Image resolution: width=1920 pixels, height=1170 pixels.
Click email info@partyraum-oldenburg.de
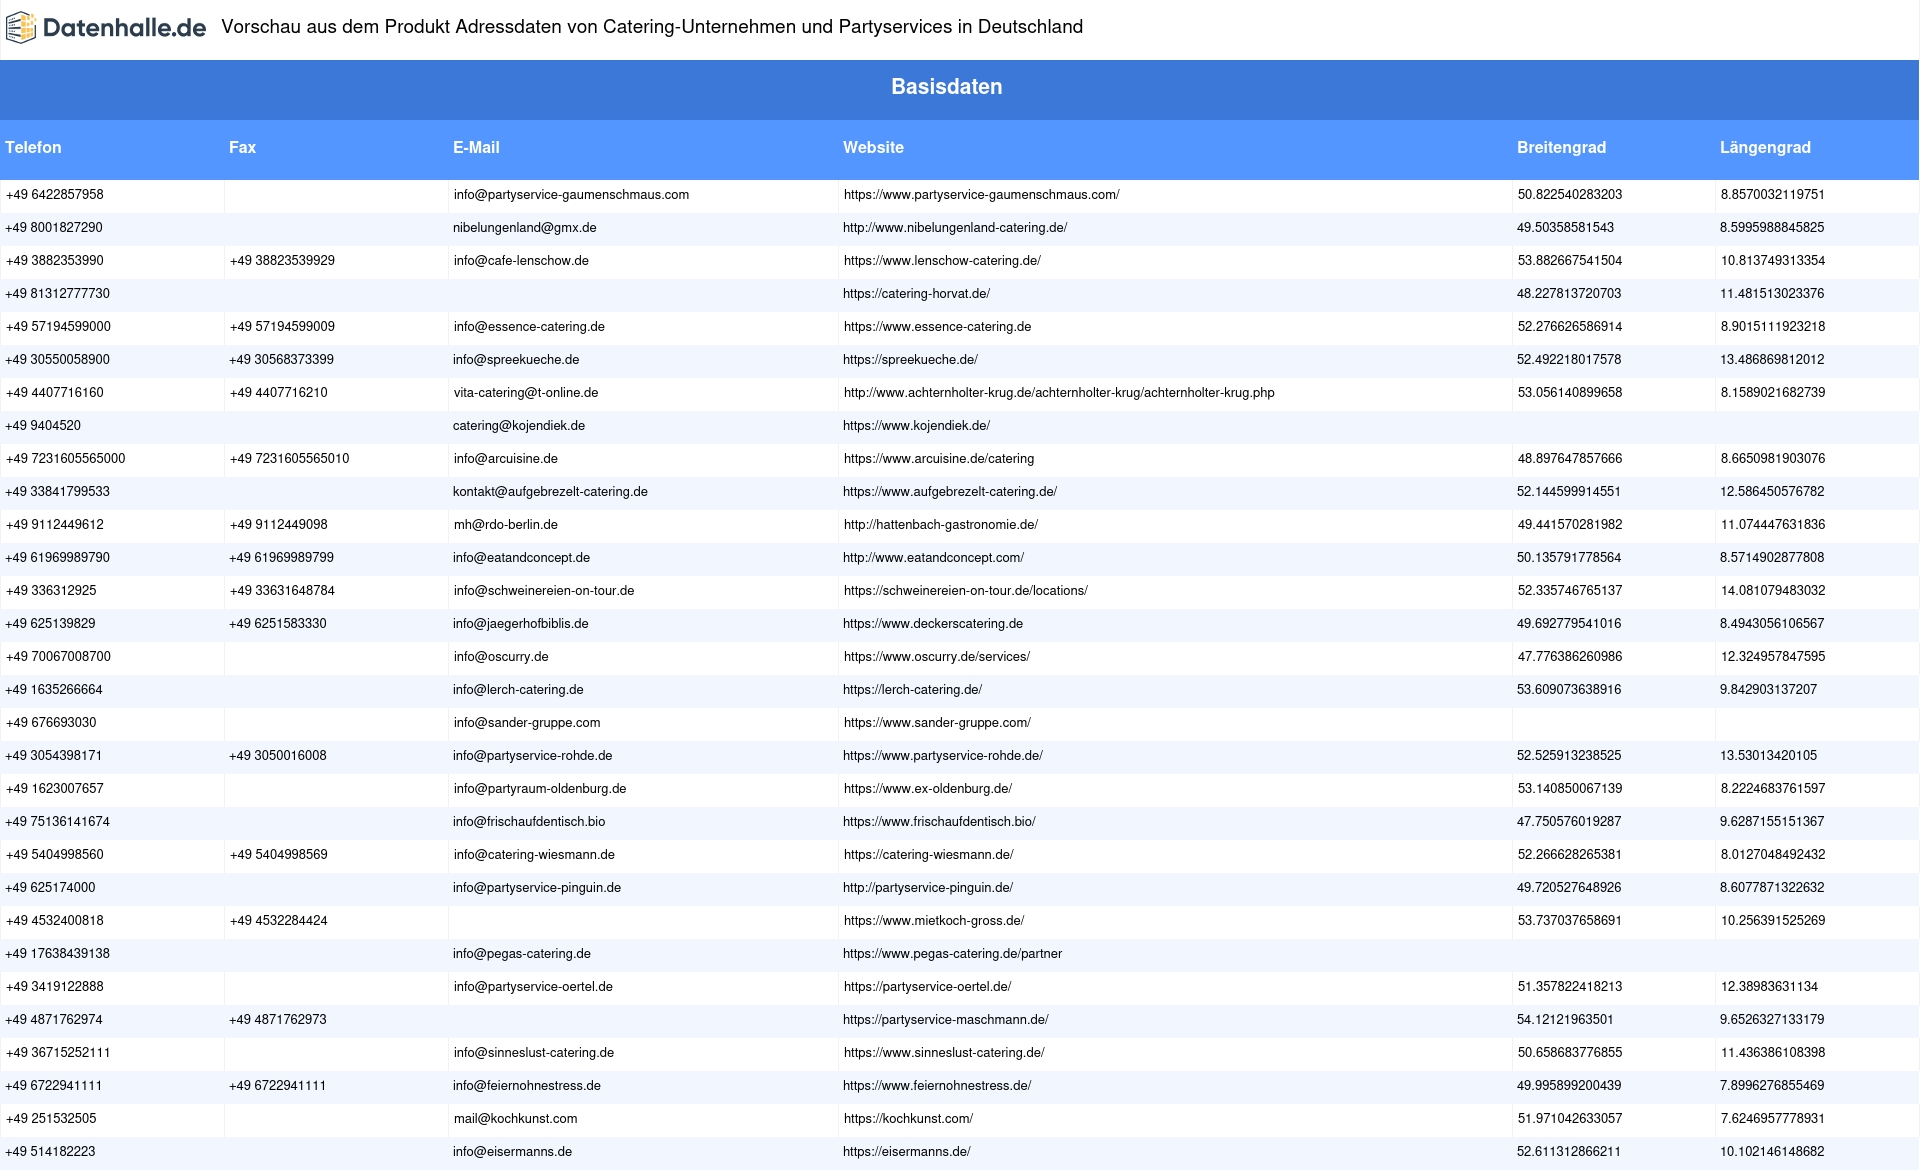[x=540, y=789]
